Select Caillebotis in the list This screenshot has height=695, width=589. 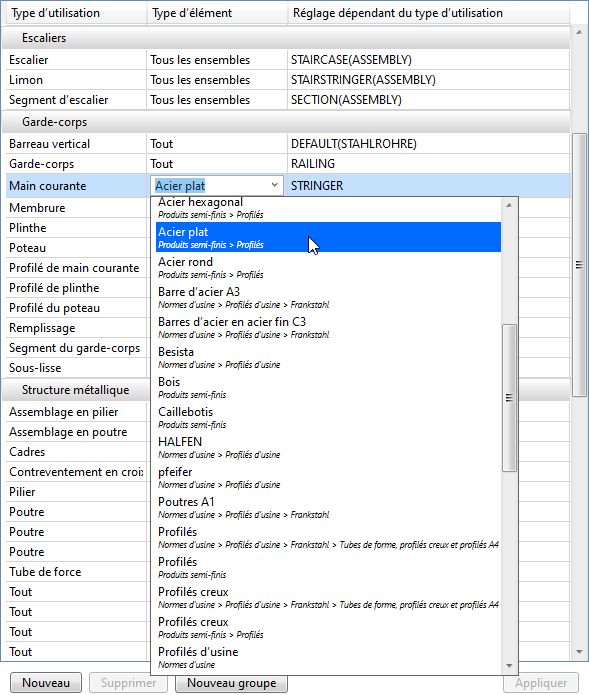tap(328, 417)
